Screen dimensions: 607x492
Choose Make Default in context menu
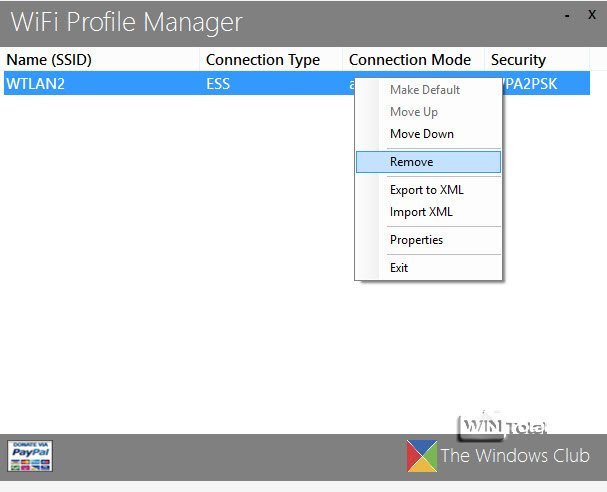[424, 90]
